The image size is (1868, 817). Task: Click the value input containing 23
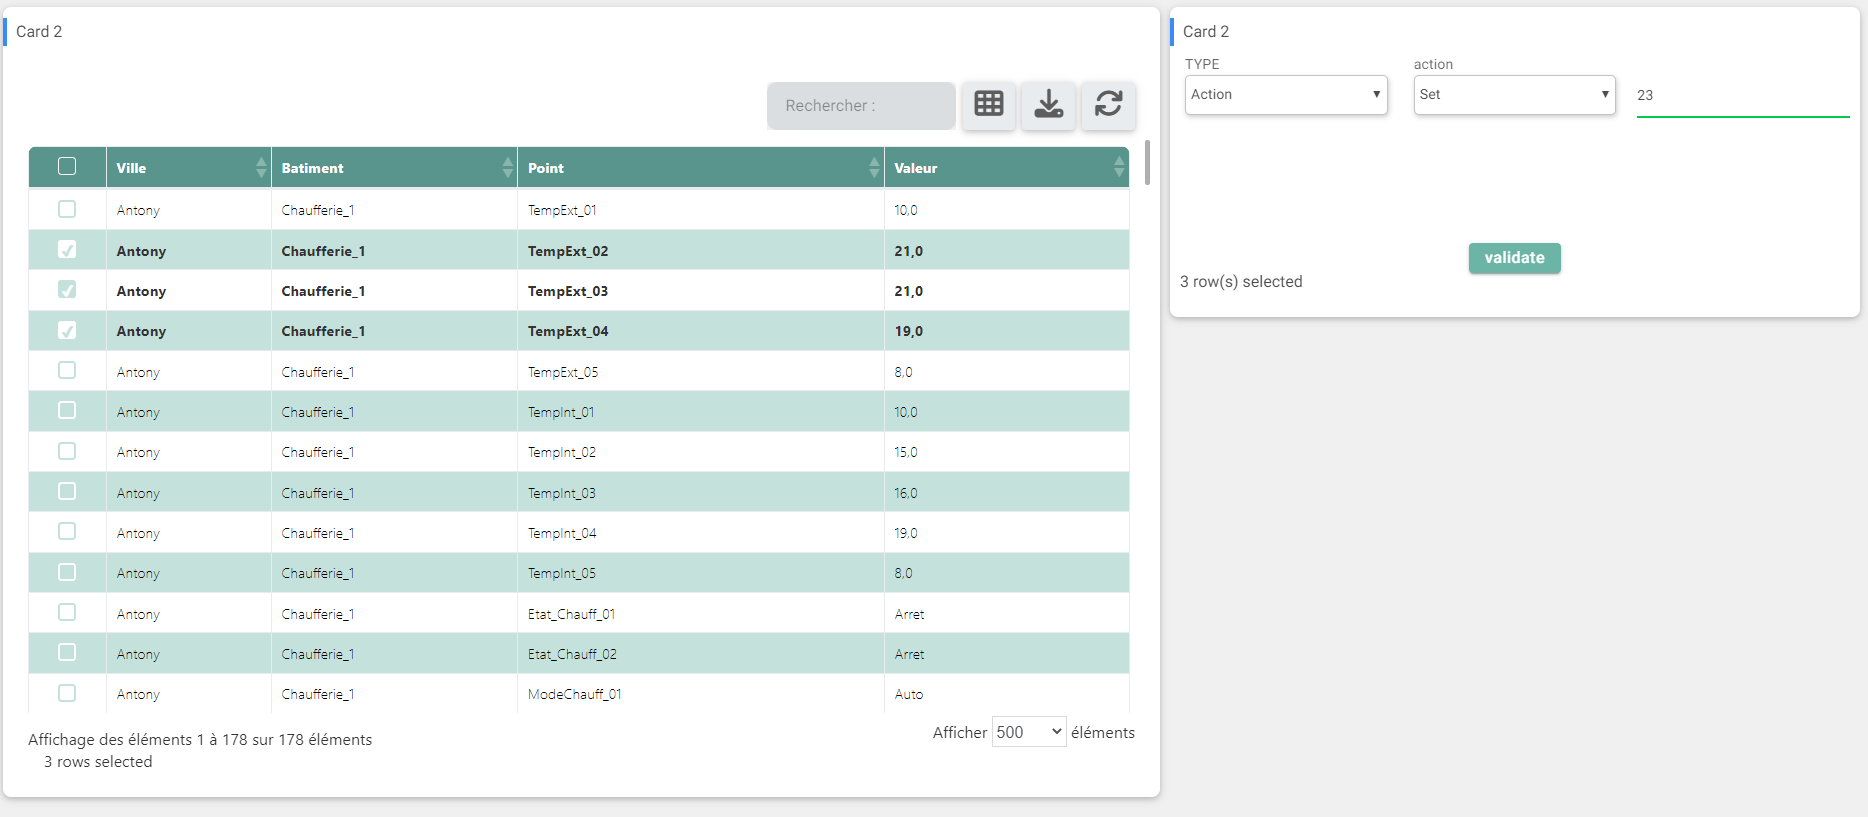click(1741, 96)
